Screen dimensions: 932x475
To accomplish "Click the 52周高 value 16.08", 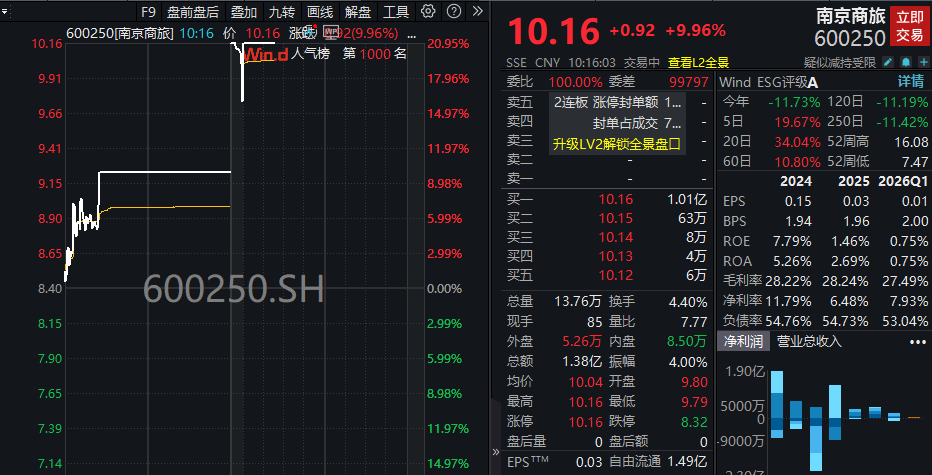I will click(911, 142).
